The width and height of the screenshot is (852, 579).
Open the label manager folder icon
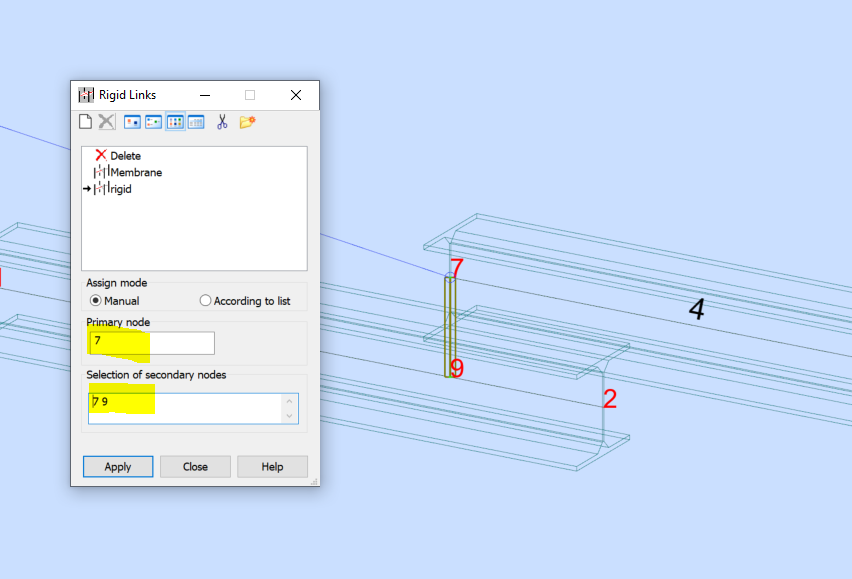click(x=246, y=121)
